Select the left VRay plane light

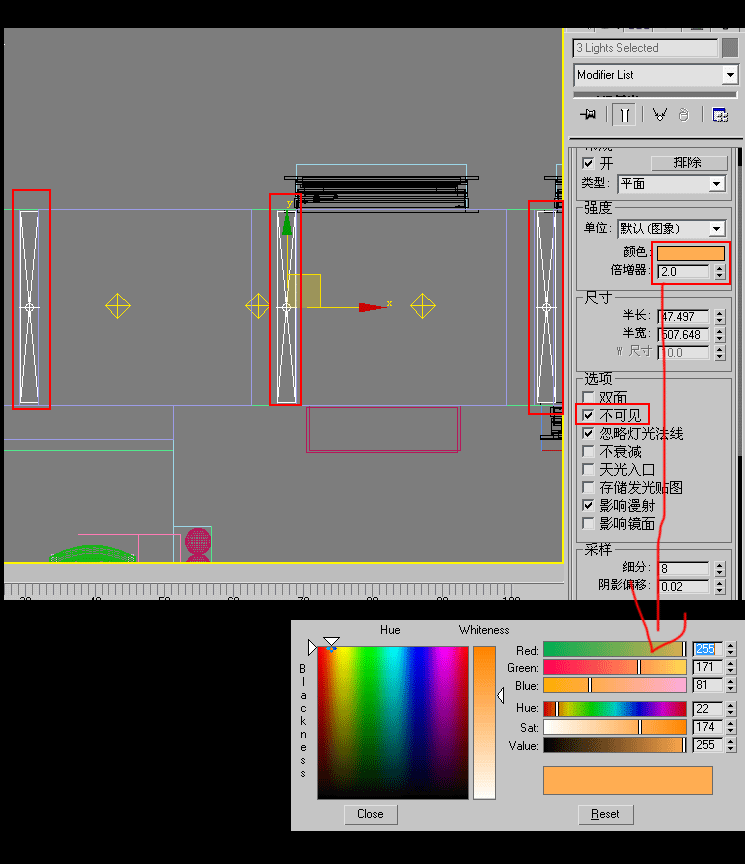click(30, 307)
